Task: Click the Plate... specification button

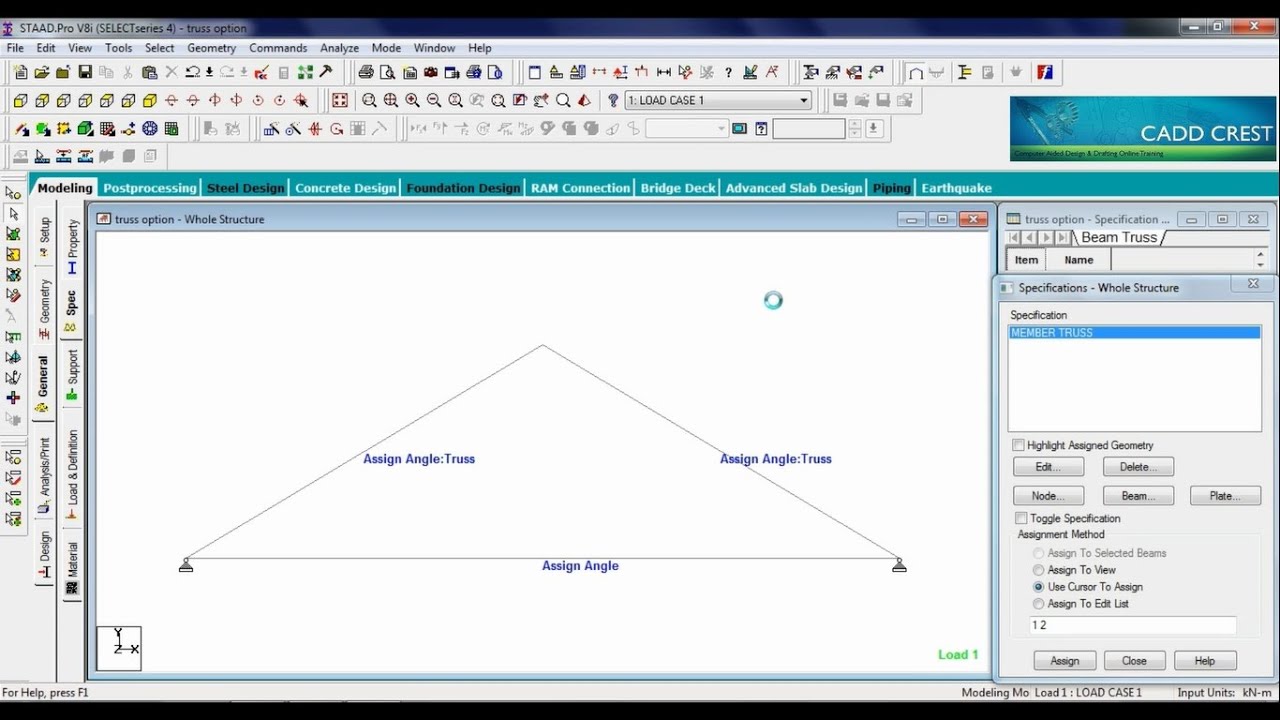Action: pyautogui.click(x=1225, y=496)
